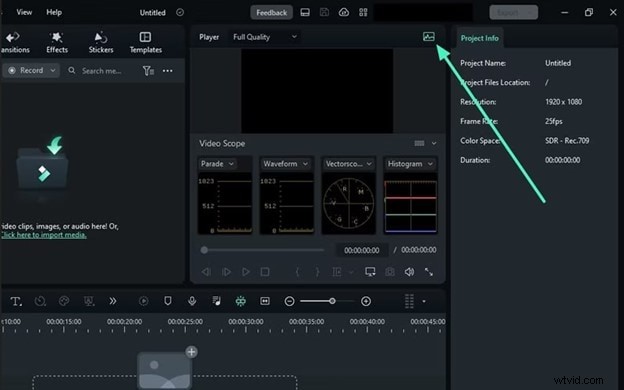Viewport: 624px width, 390px height.
Task: Select the Text tool in timeline toolbar
Action: click(x=16, y=301)
